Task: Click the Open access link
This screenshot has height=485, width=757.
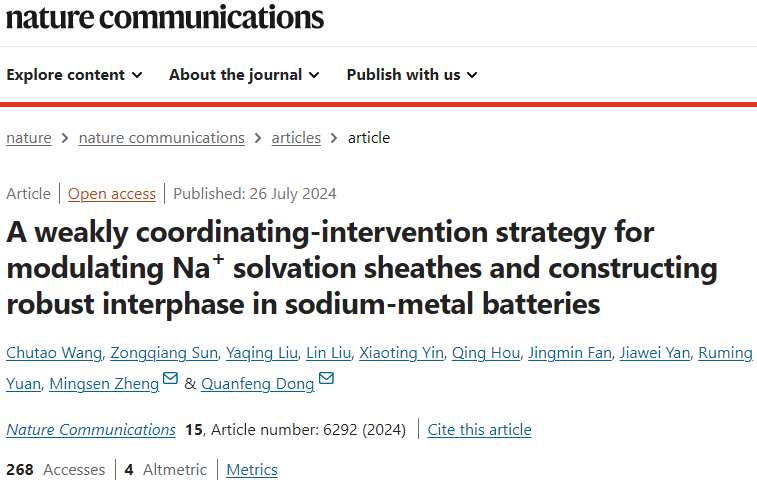Action: pyautogui.click(x=112, y=194)
